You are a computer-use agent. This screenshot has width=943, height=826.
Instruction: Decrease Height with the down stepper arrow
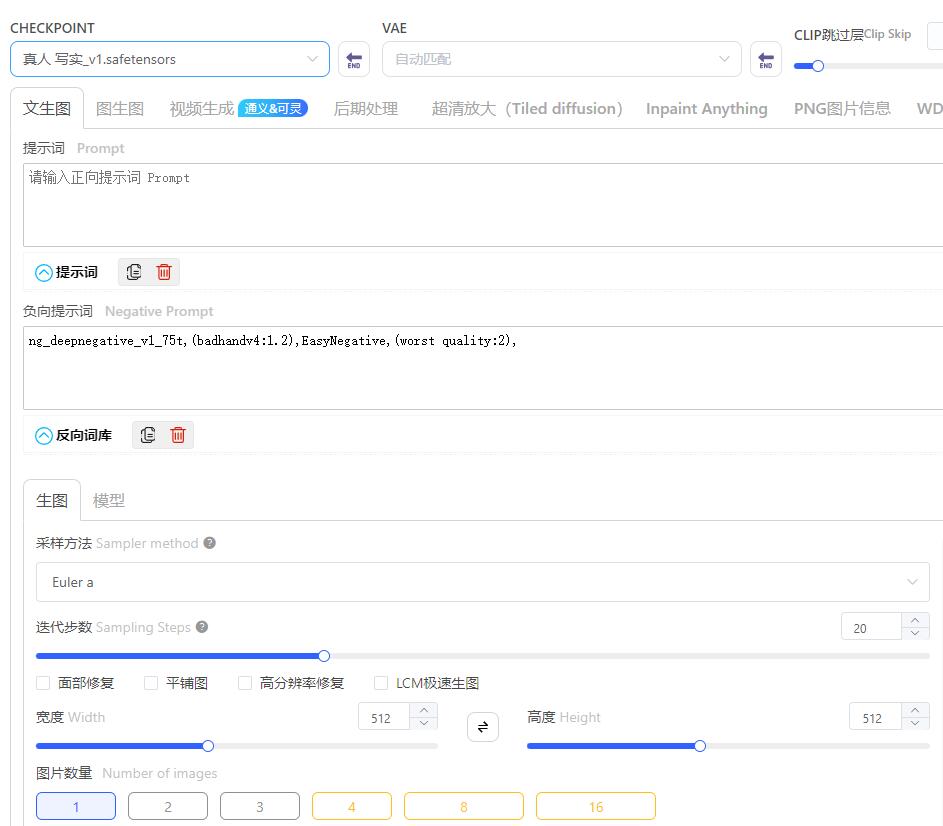coord(915,723)
